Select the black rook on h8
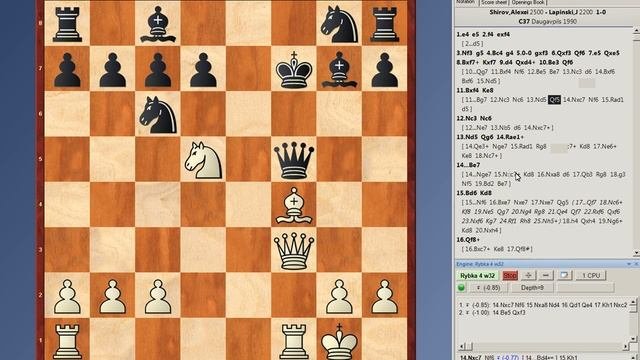Viewport: 640px width, 360px height. 384,24
